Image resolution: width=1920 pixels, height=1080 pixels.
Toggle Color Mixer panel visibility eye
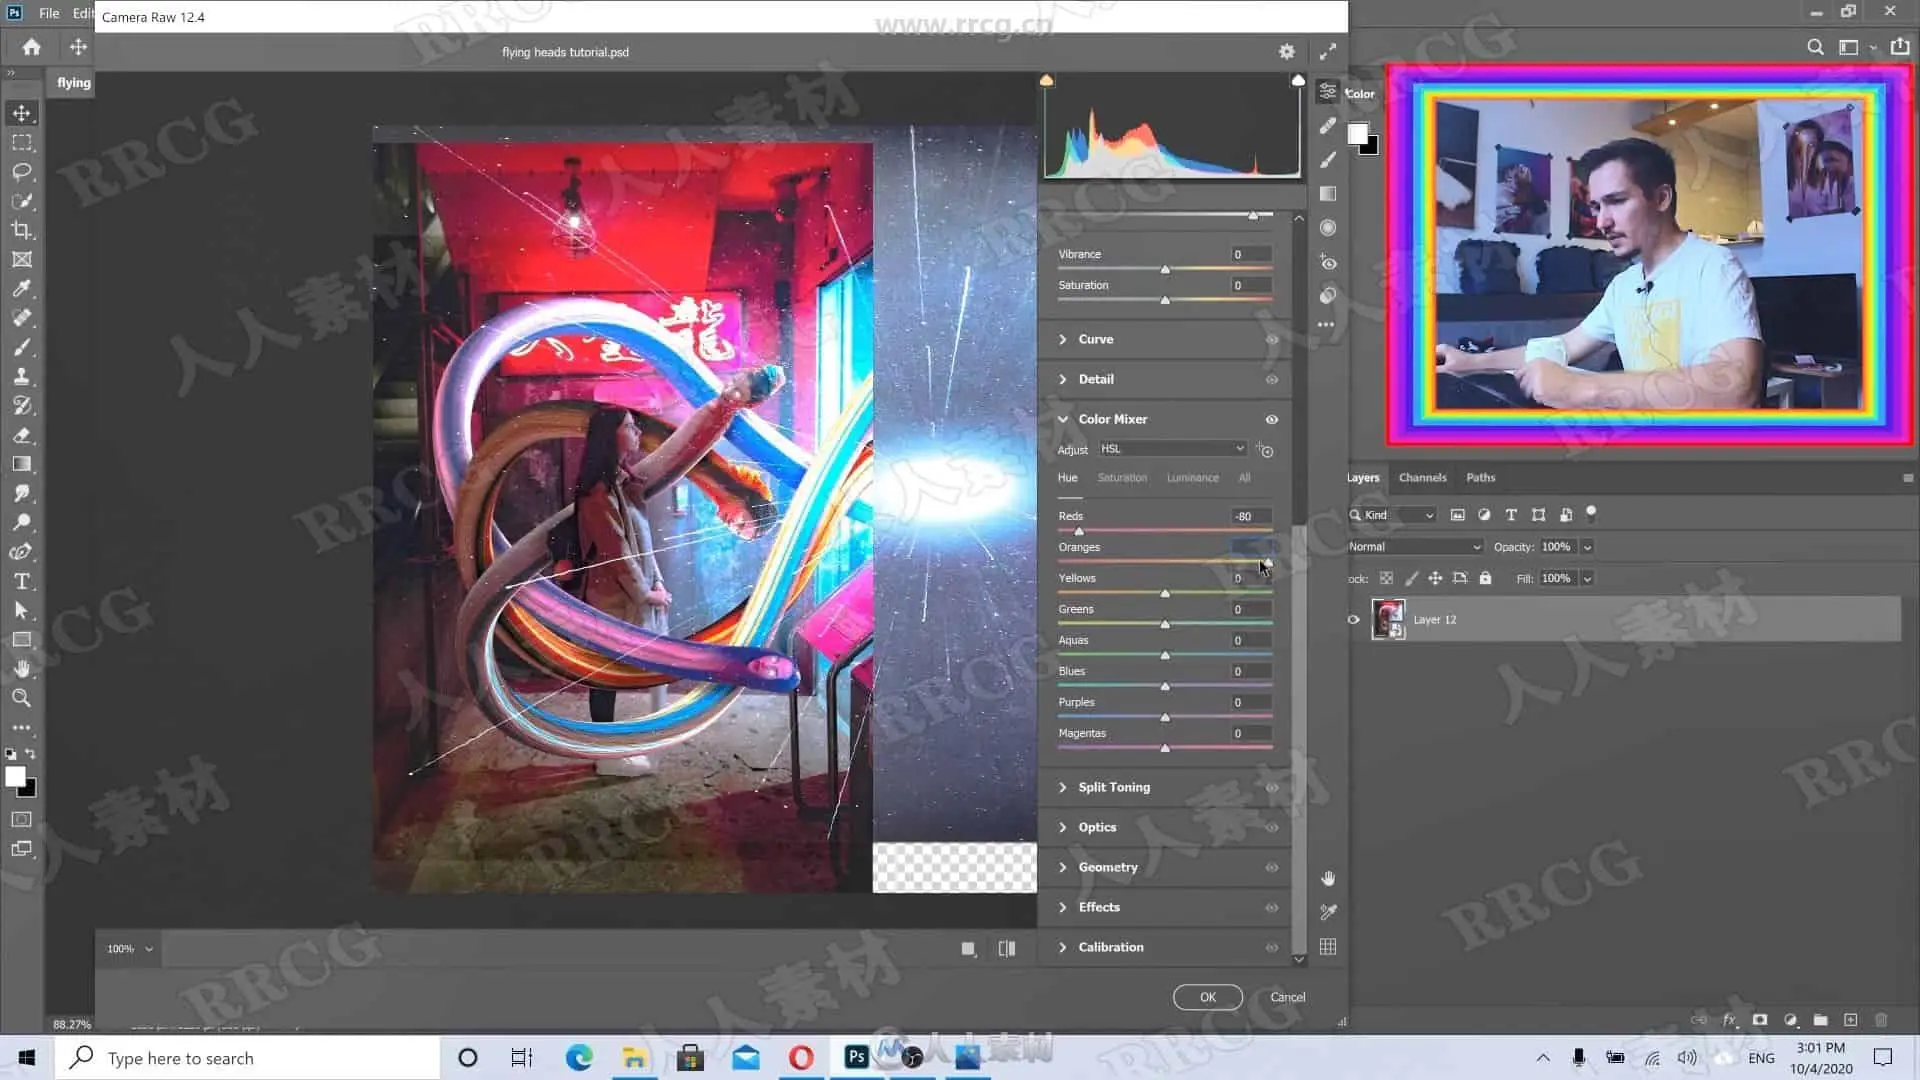point(1272,420)
